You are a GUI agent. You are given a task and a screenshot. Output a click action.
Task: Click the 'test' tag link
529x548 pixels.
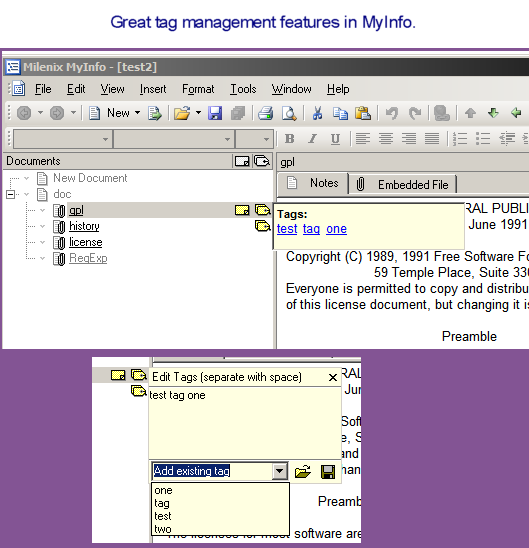(x=287, y=229)
